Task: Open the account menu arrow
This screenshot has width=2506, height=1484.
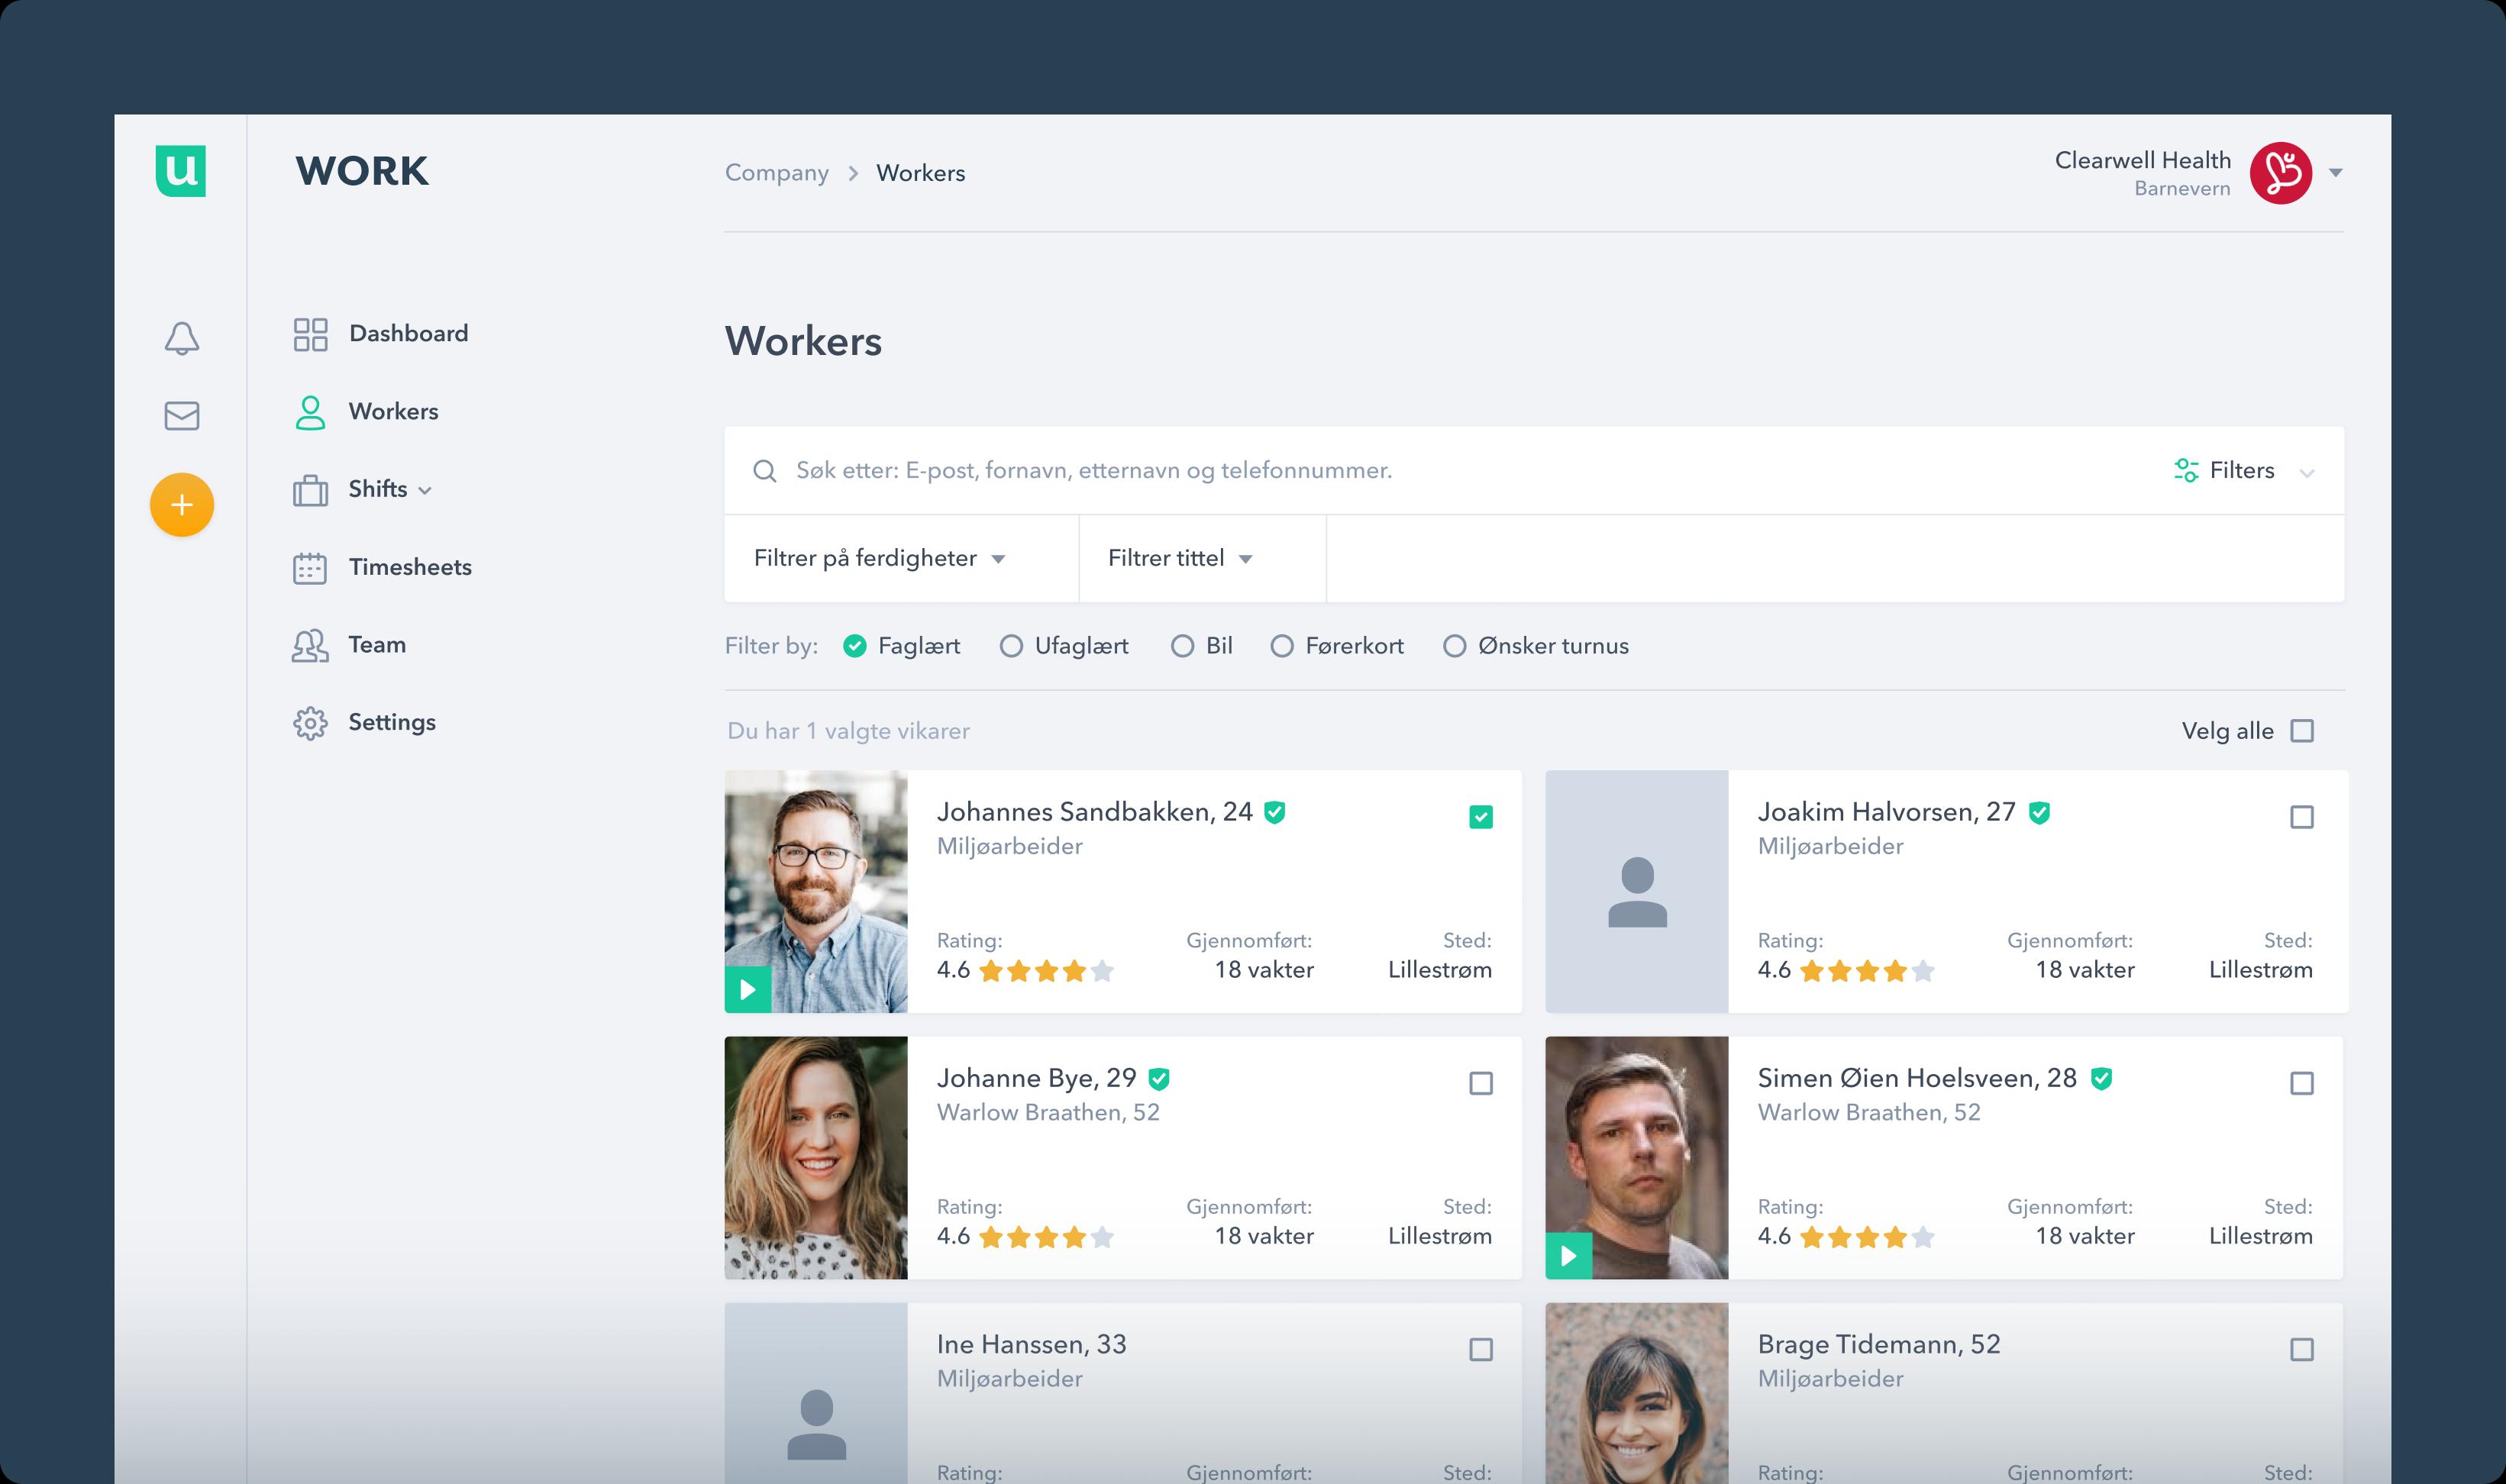Action: pos(2335,173)
